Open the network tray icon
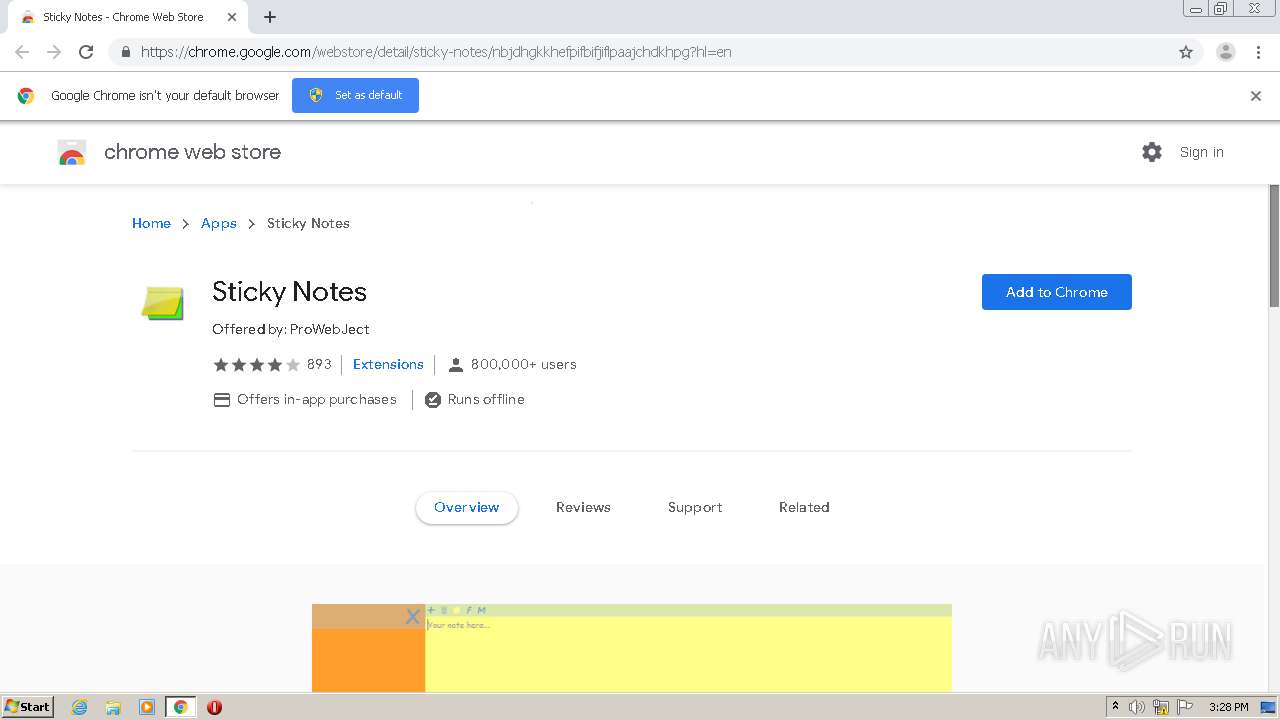 (1161, 707)
